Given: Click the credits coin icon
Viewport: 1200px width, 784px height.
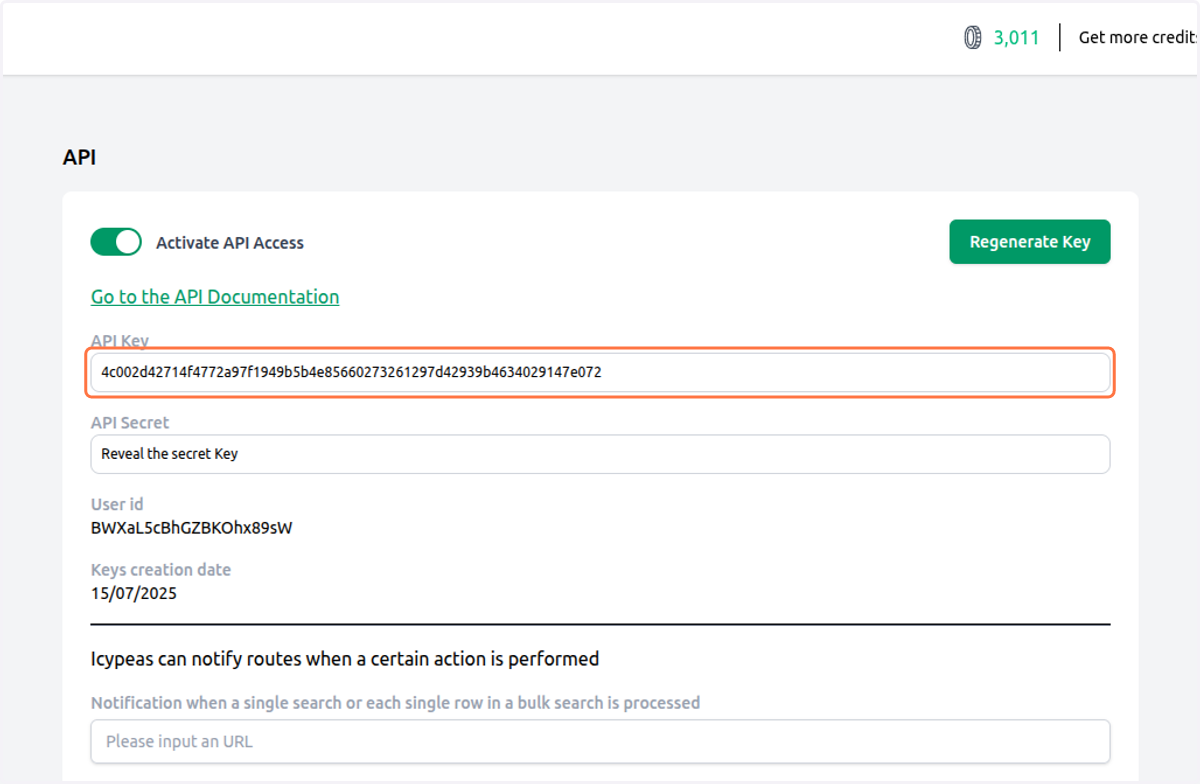Looking at the screenshot, I should pos(972,38).
